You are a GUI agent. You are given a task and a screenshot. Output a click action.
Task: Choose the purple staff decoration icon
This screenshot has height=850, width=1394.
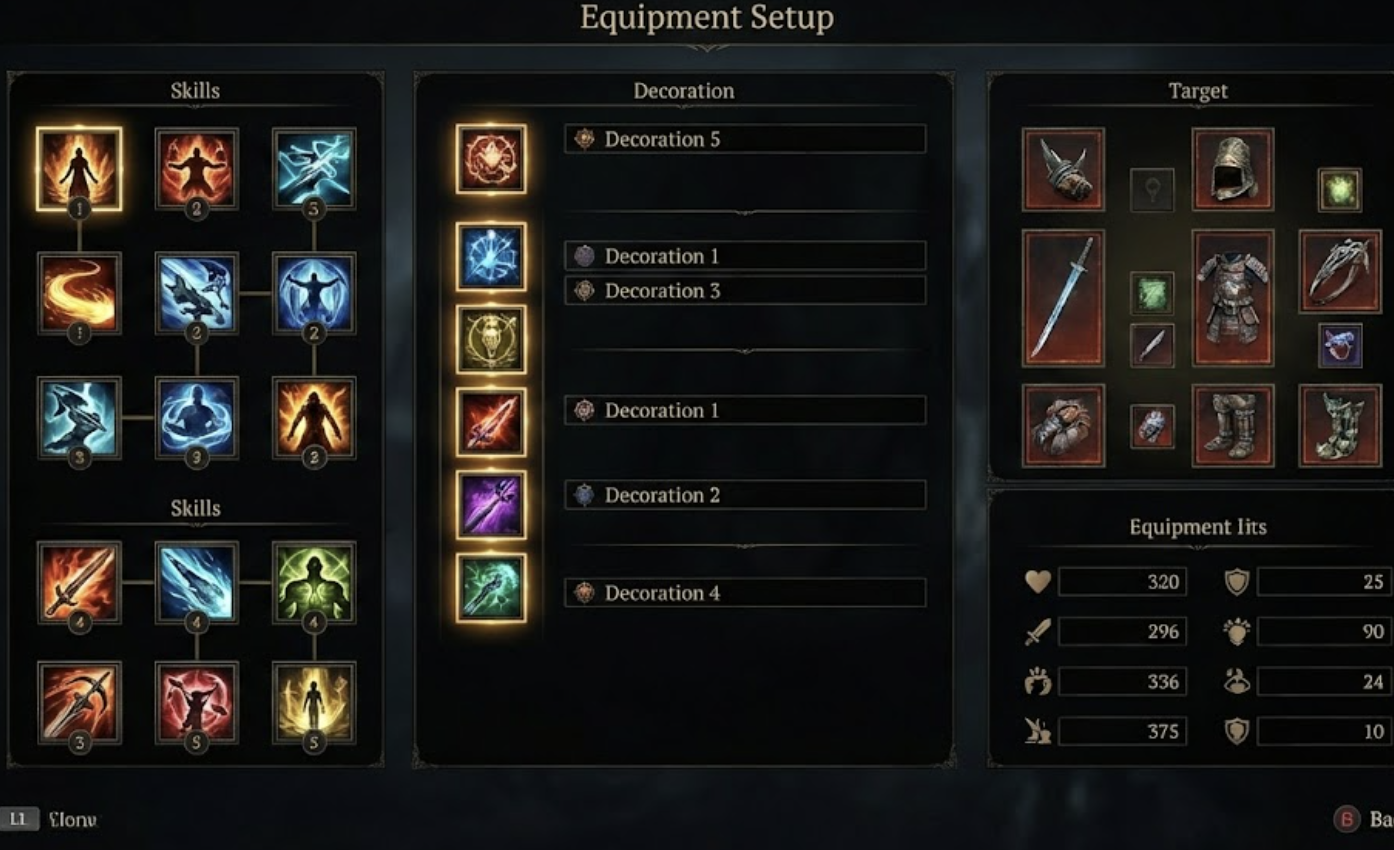click(491, 506)
